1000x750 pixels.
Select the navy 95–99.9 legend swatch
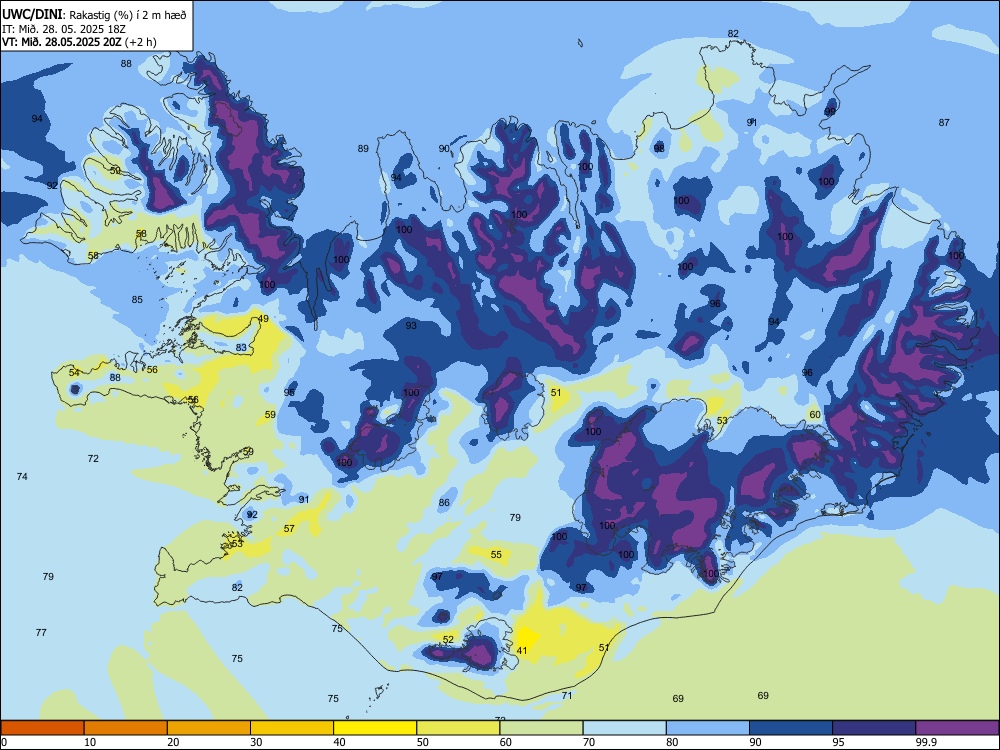874,728
